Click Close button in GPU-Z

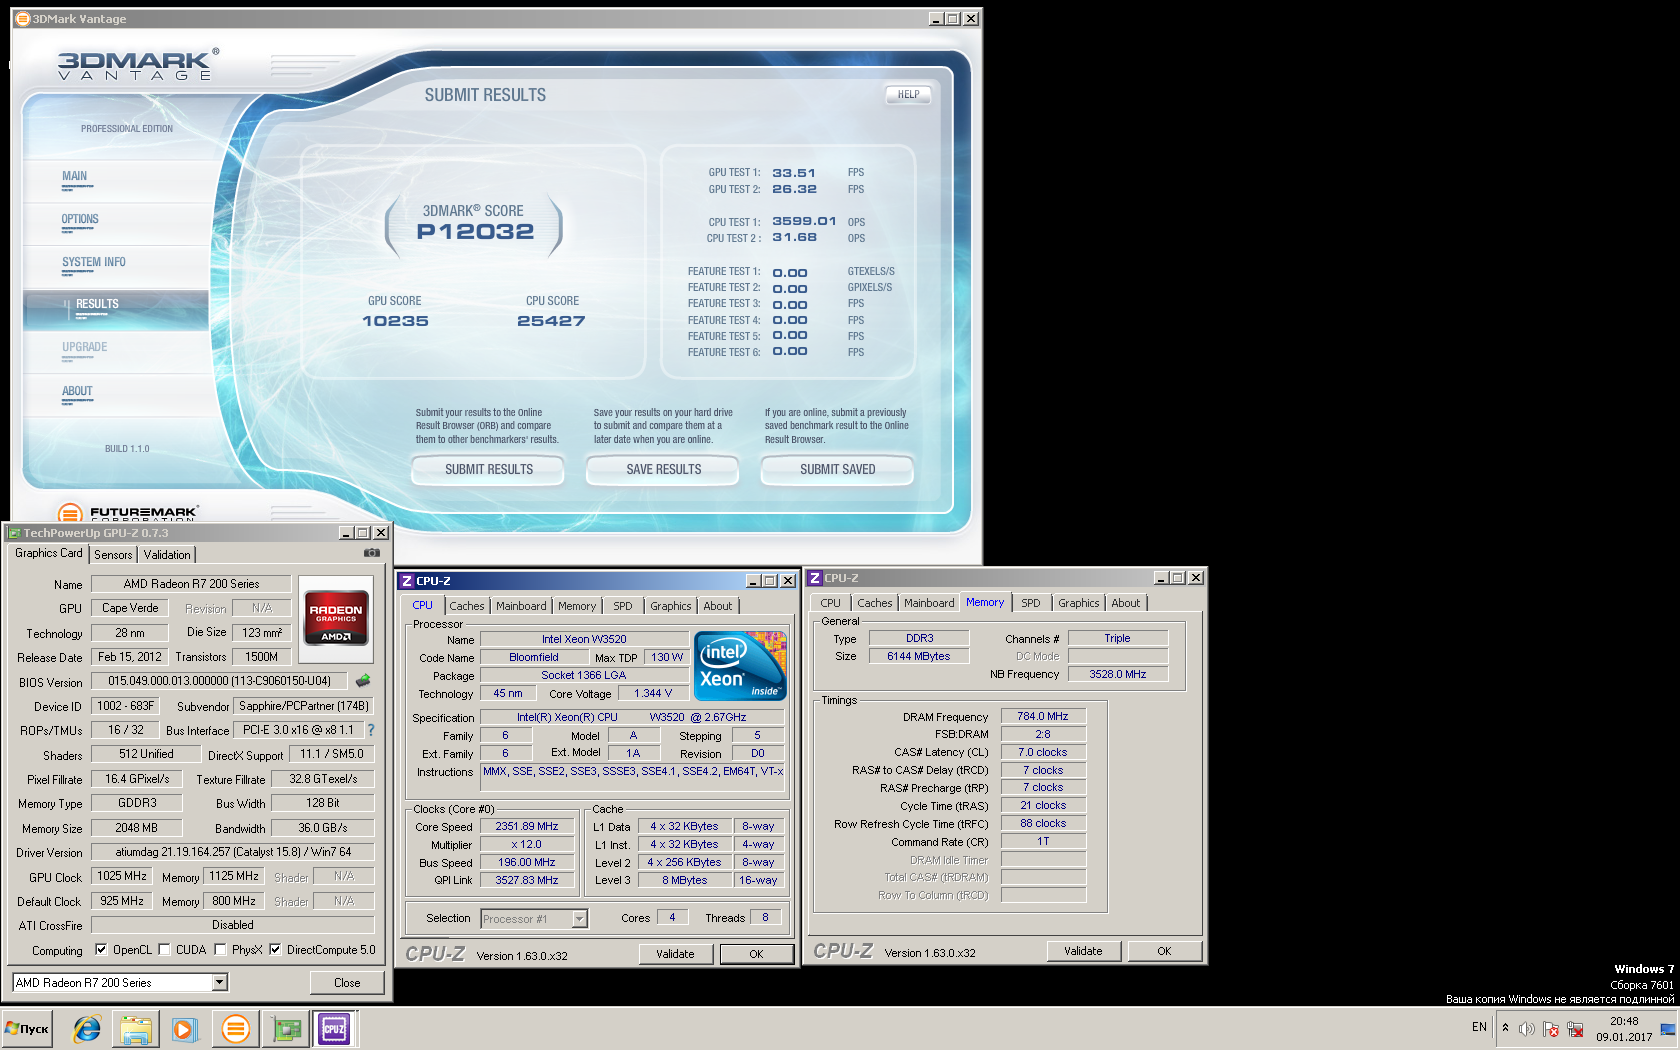click(x=347, y=983)
